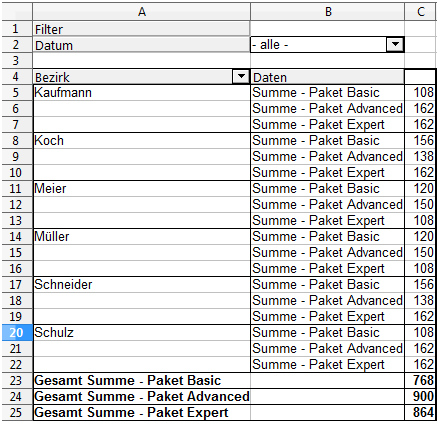
Task: Select the Schulz cell
Action: point(142,333)
